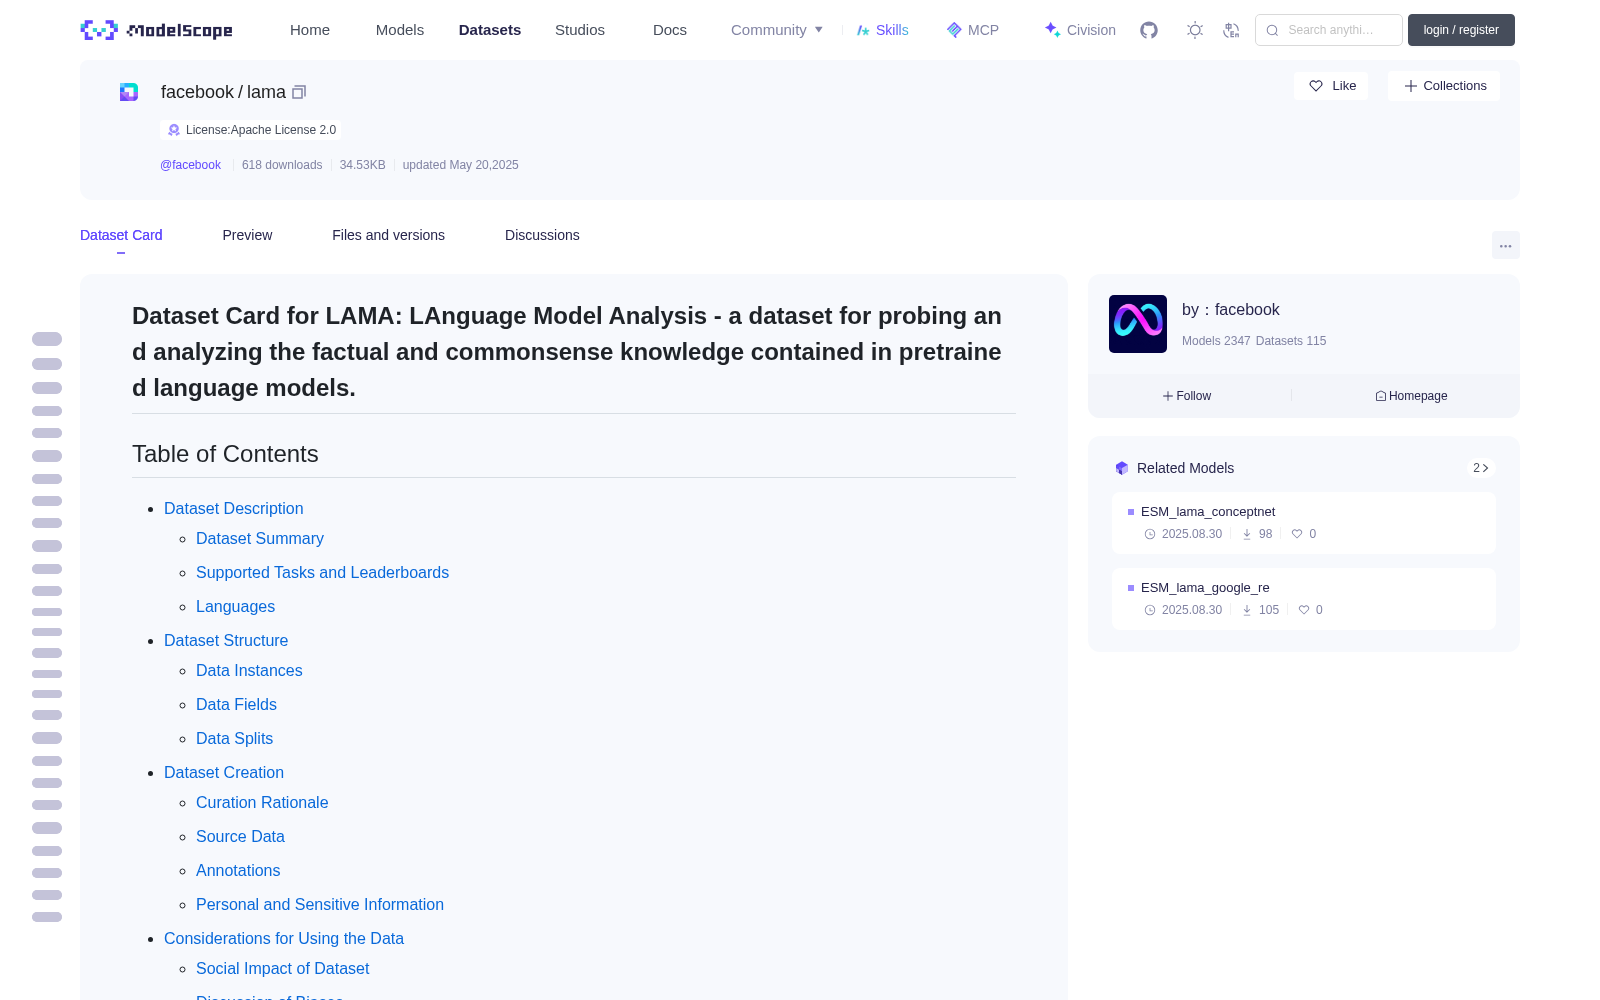Open the Data Splits link

[234, 738]
